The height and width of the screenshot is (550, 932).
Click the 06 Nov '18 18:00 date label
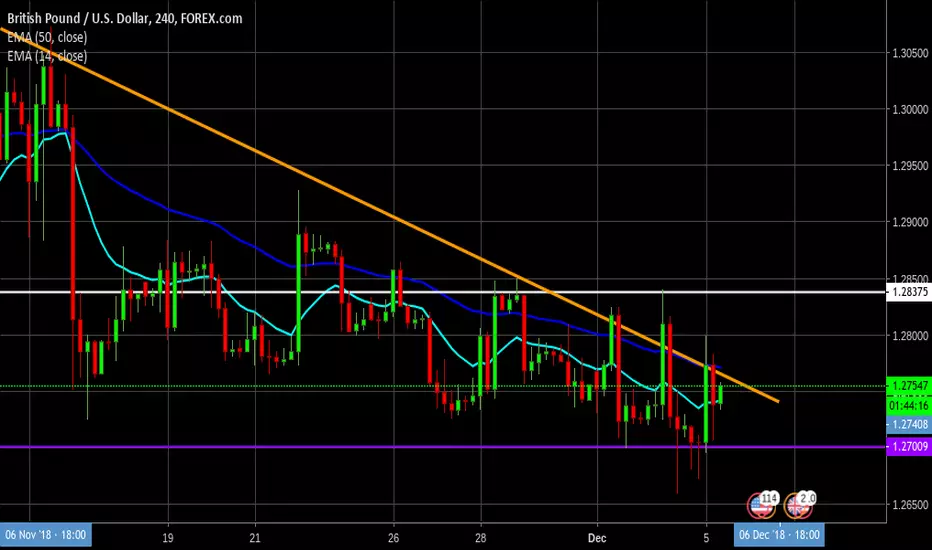[46, 535]
